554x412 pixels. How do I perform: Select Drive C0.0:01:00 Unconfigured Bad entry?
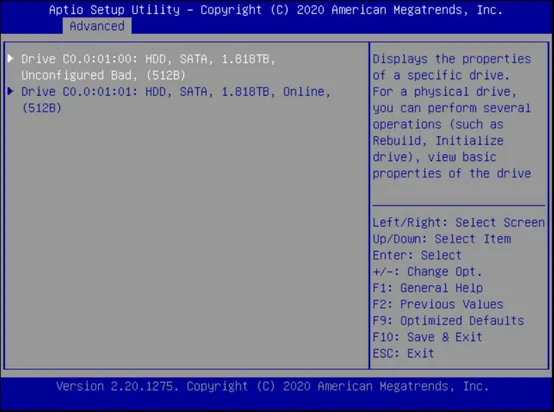coord(148,67)
